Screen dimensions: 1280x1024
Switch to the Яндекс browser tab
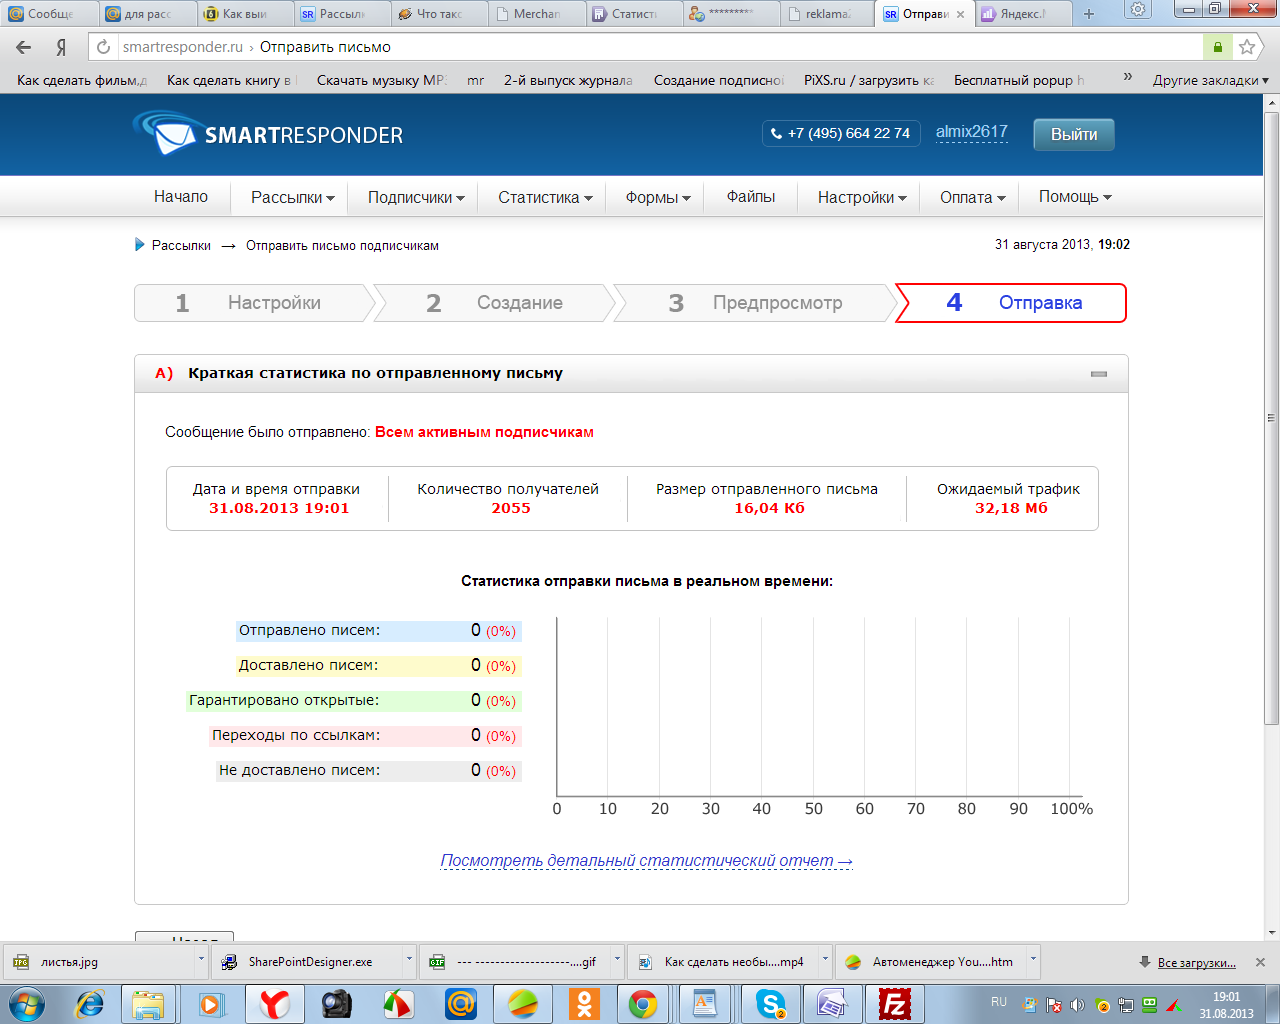(x=1022, y=14)
